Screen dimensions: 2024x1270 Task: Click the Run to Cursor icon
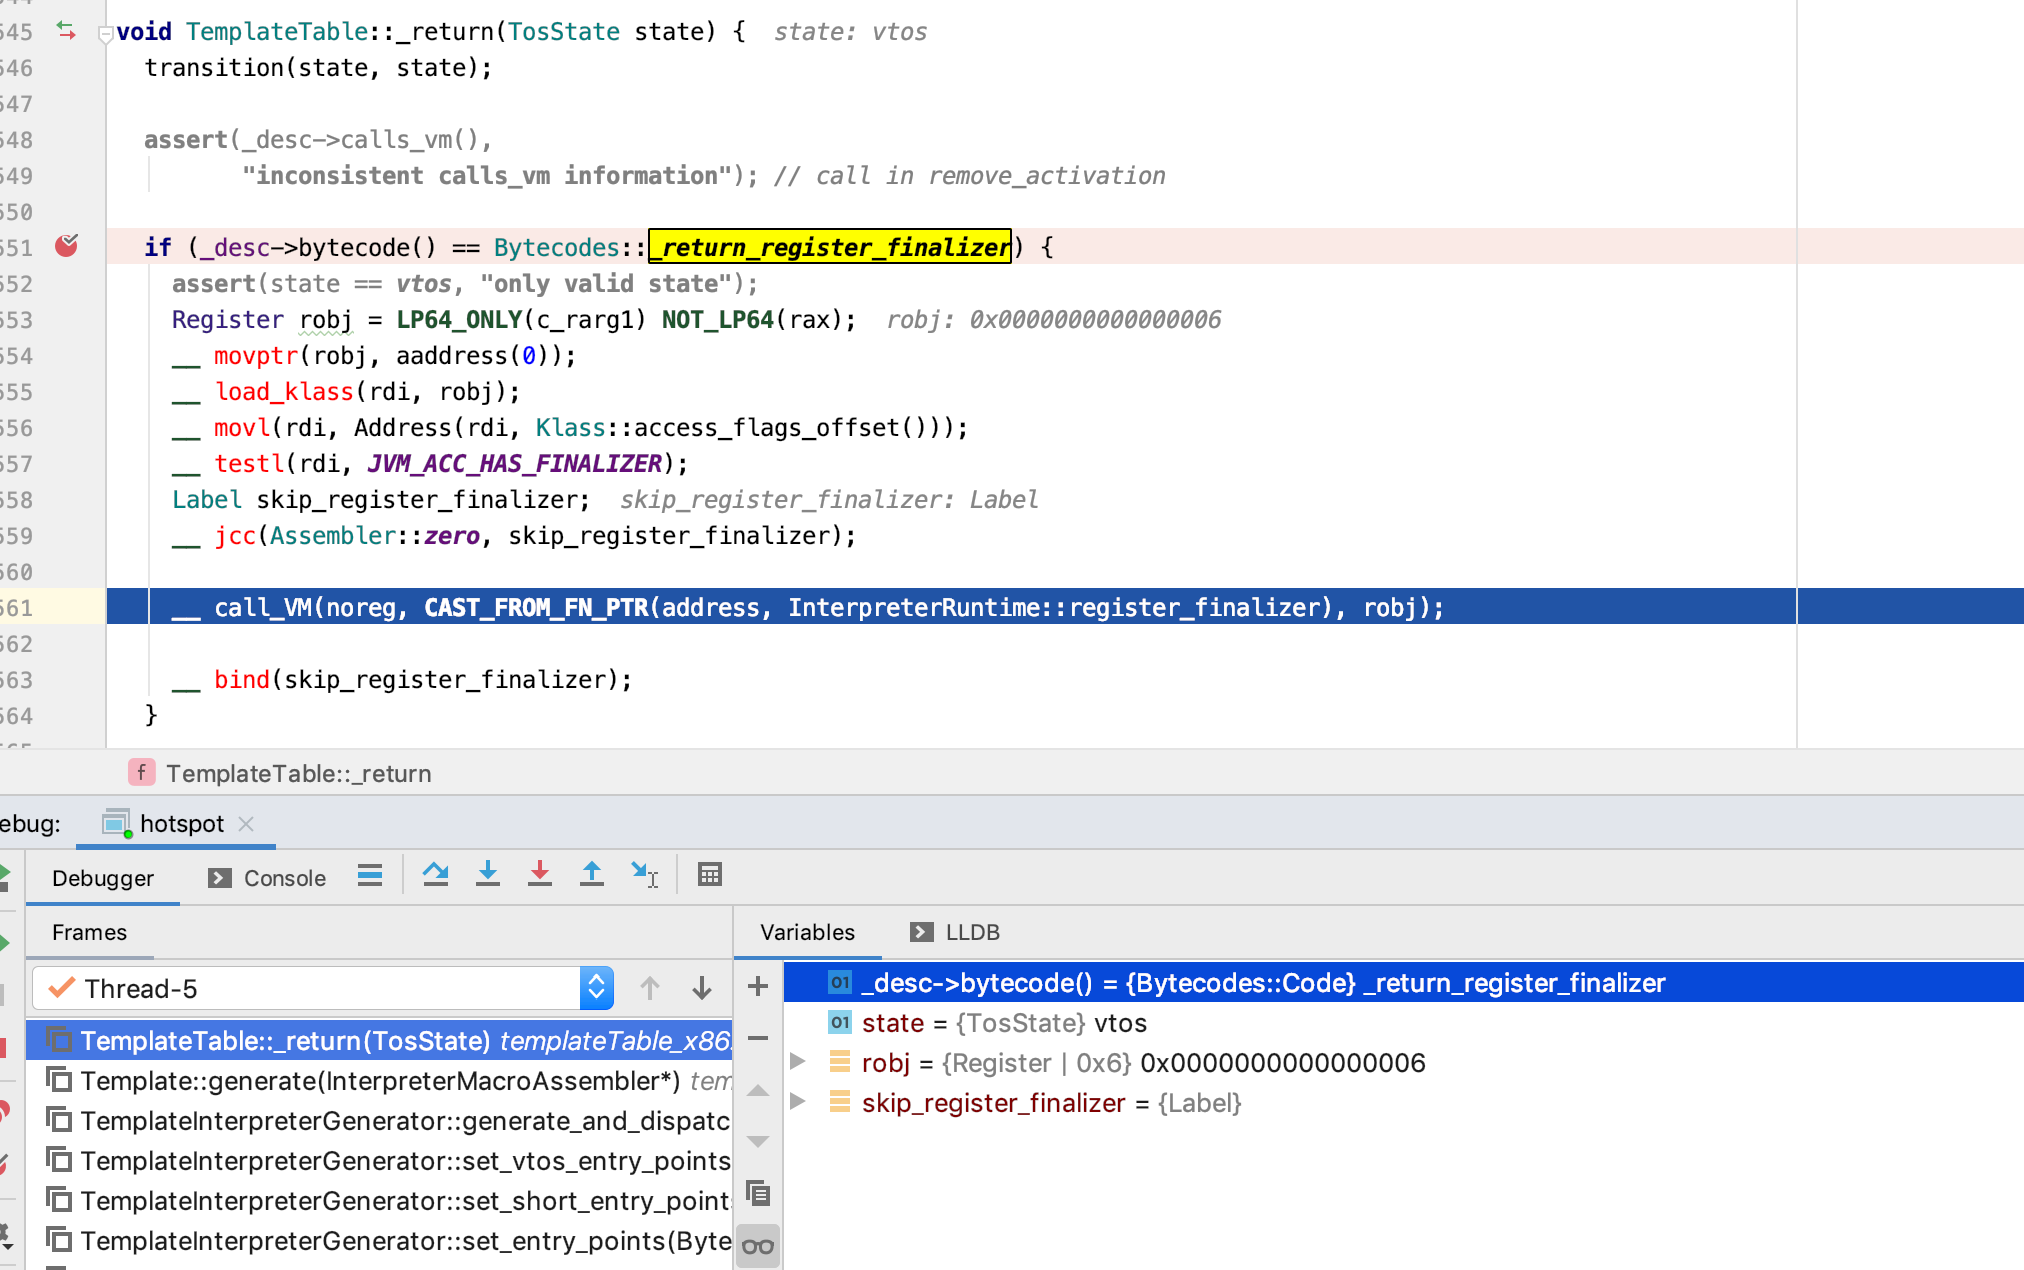pos(644,875)
